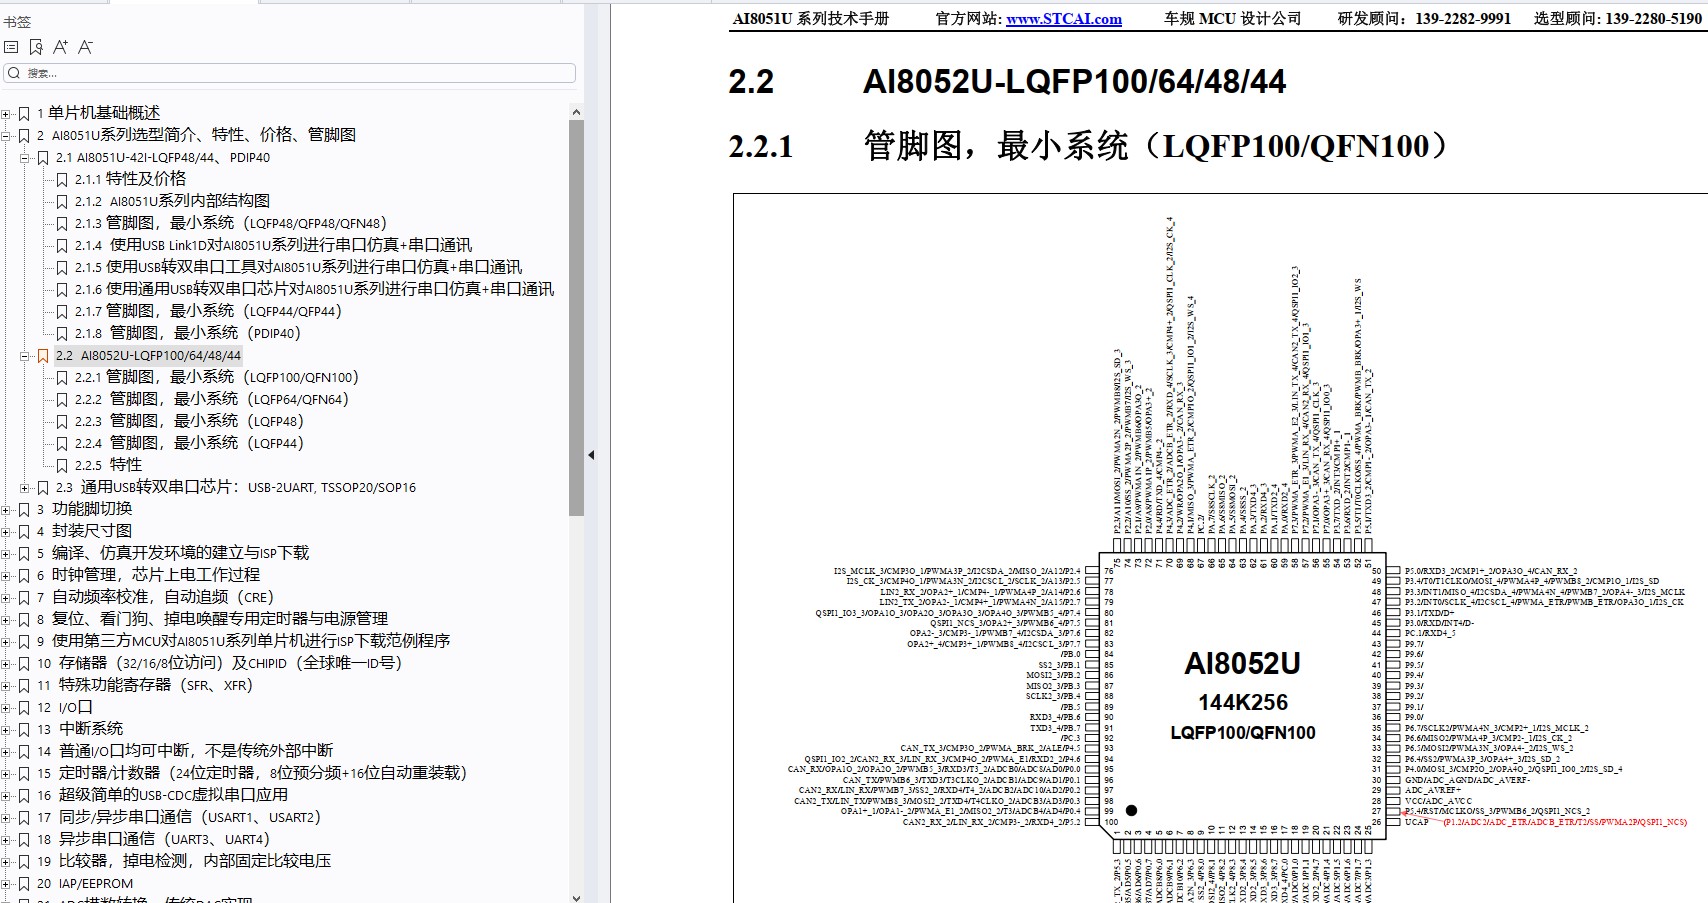The image size is (1708, 903).
Task: Click the 书签 panel title
Action: (x=17, y=22)
